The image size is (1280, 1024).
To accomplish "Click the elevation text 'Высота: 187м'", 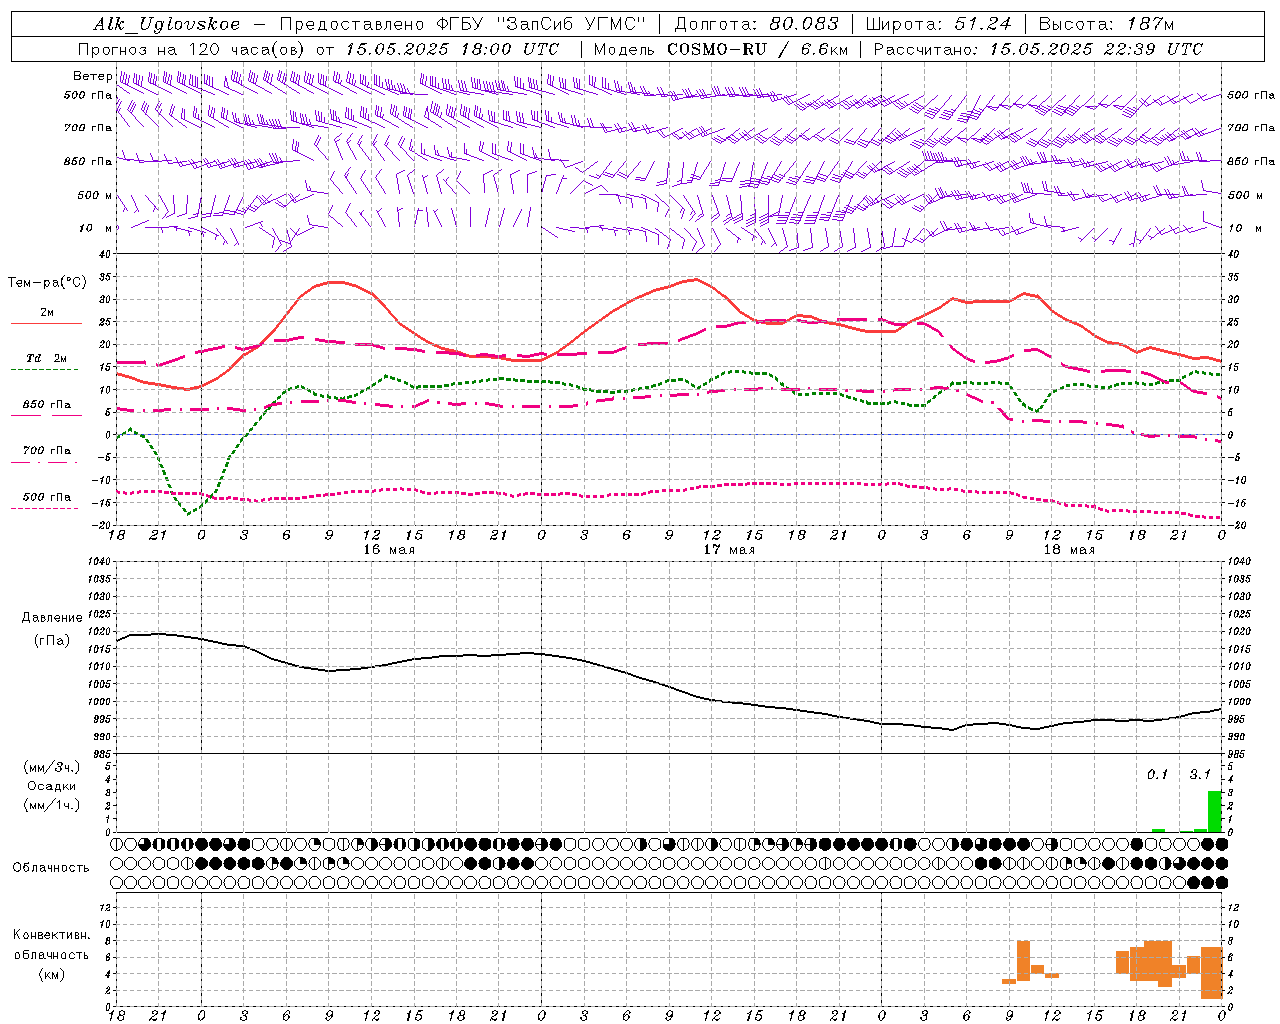I will pyautogui.click(x=1107, y=24).
